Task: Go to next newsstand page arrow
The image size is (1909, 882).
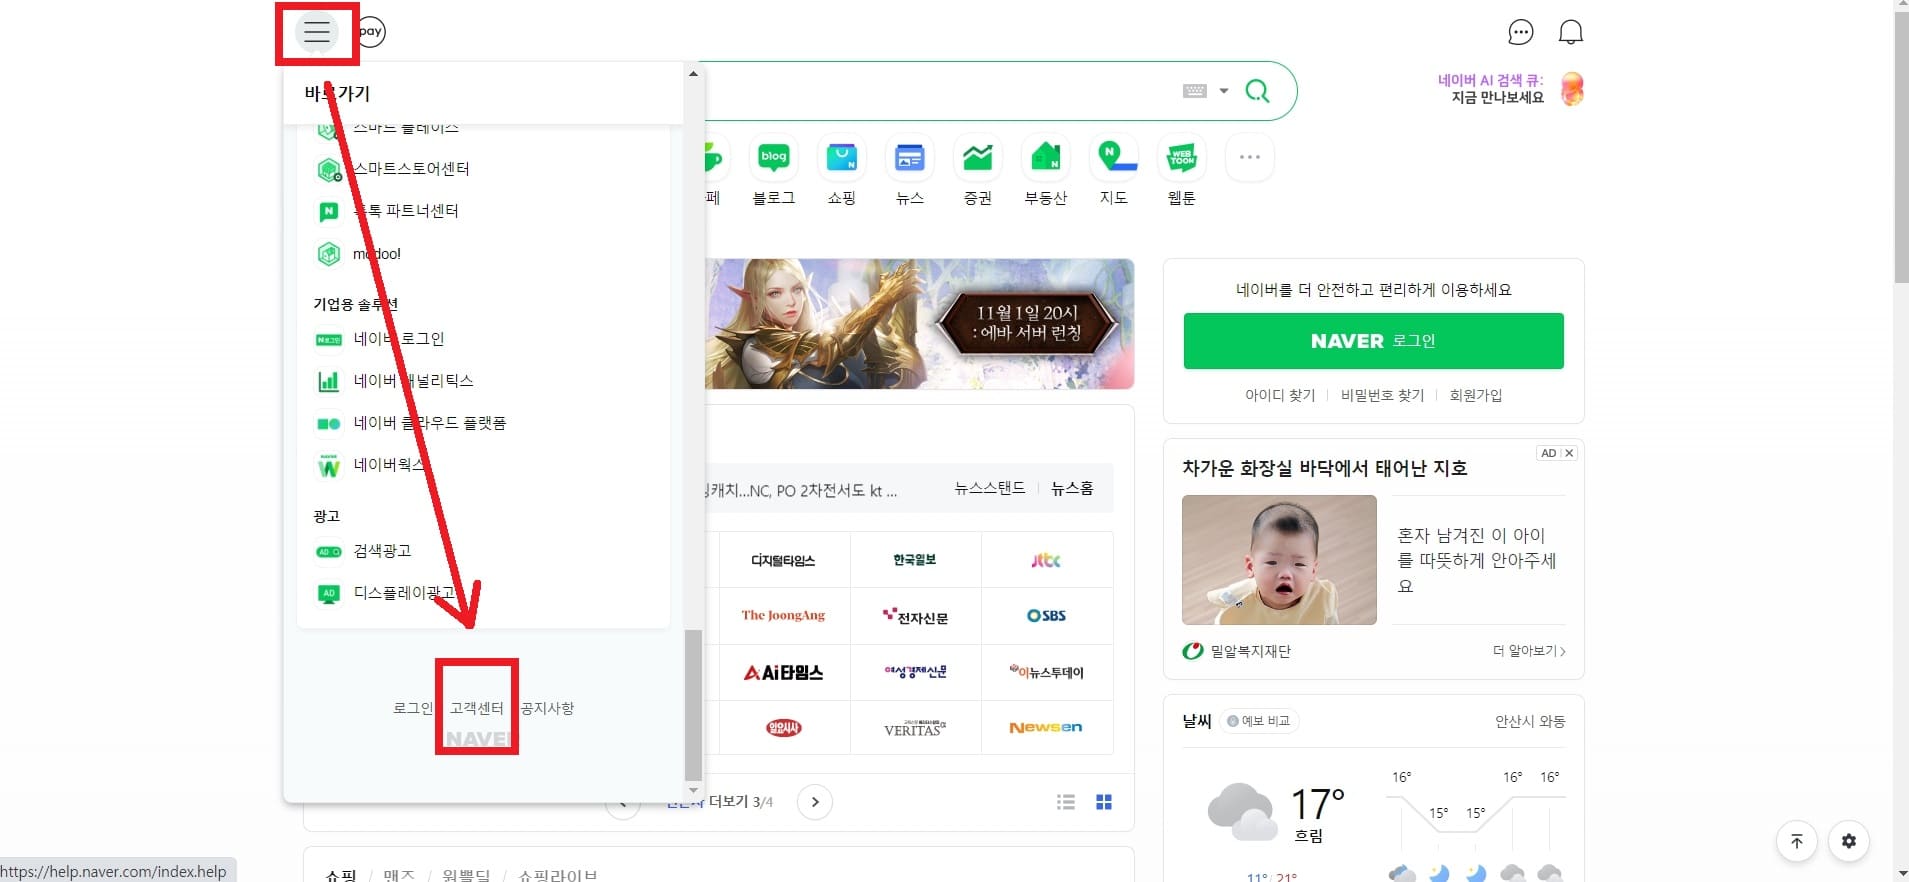Action: [815, 802]
